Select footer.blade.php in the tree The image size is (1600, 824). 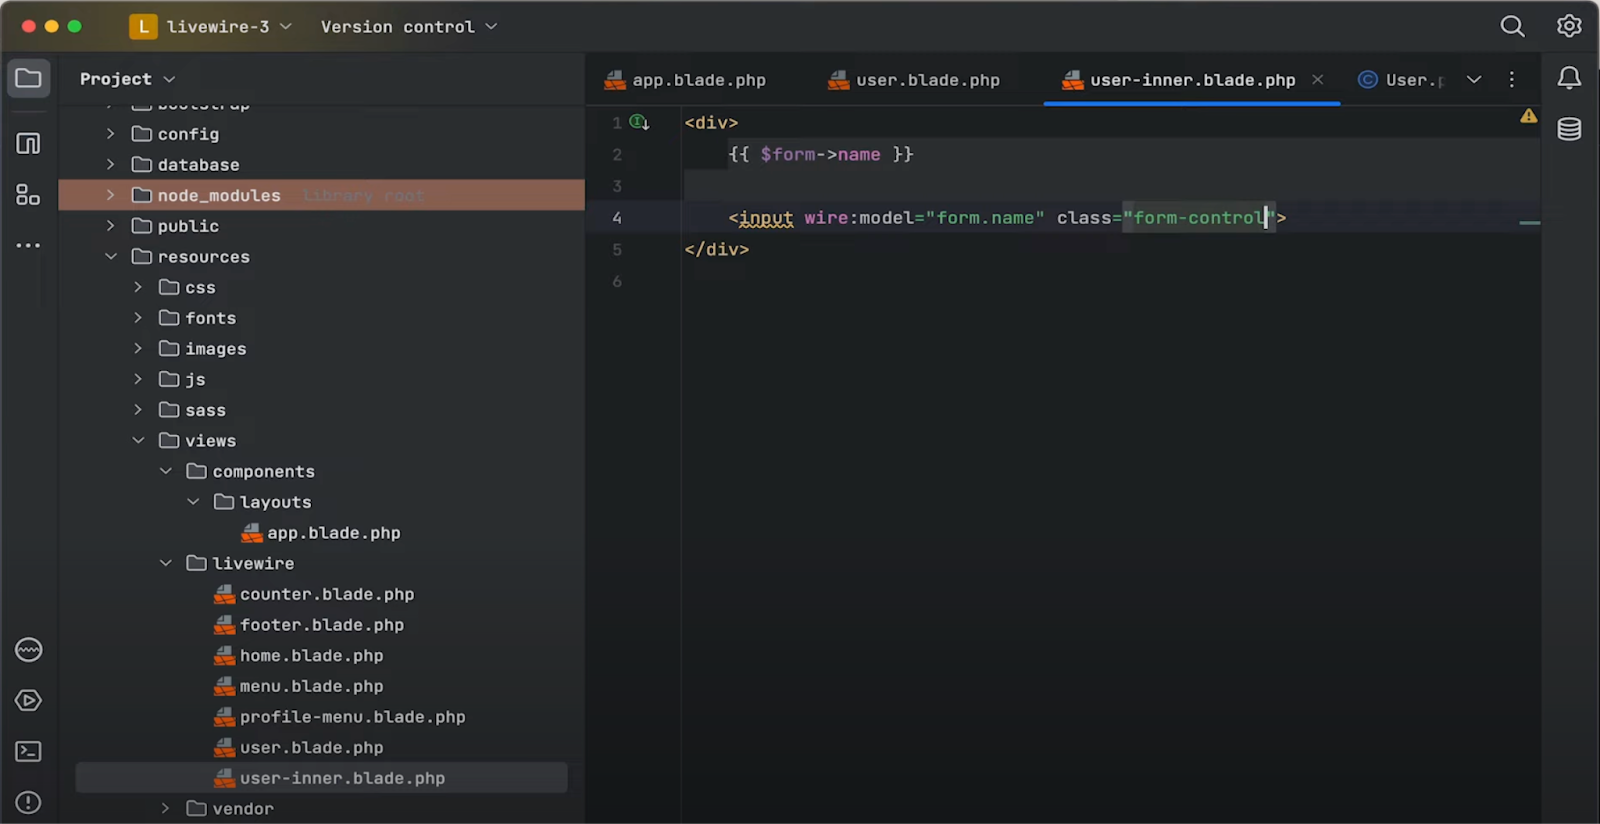tap(310, 625)
